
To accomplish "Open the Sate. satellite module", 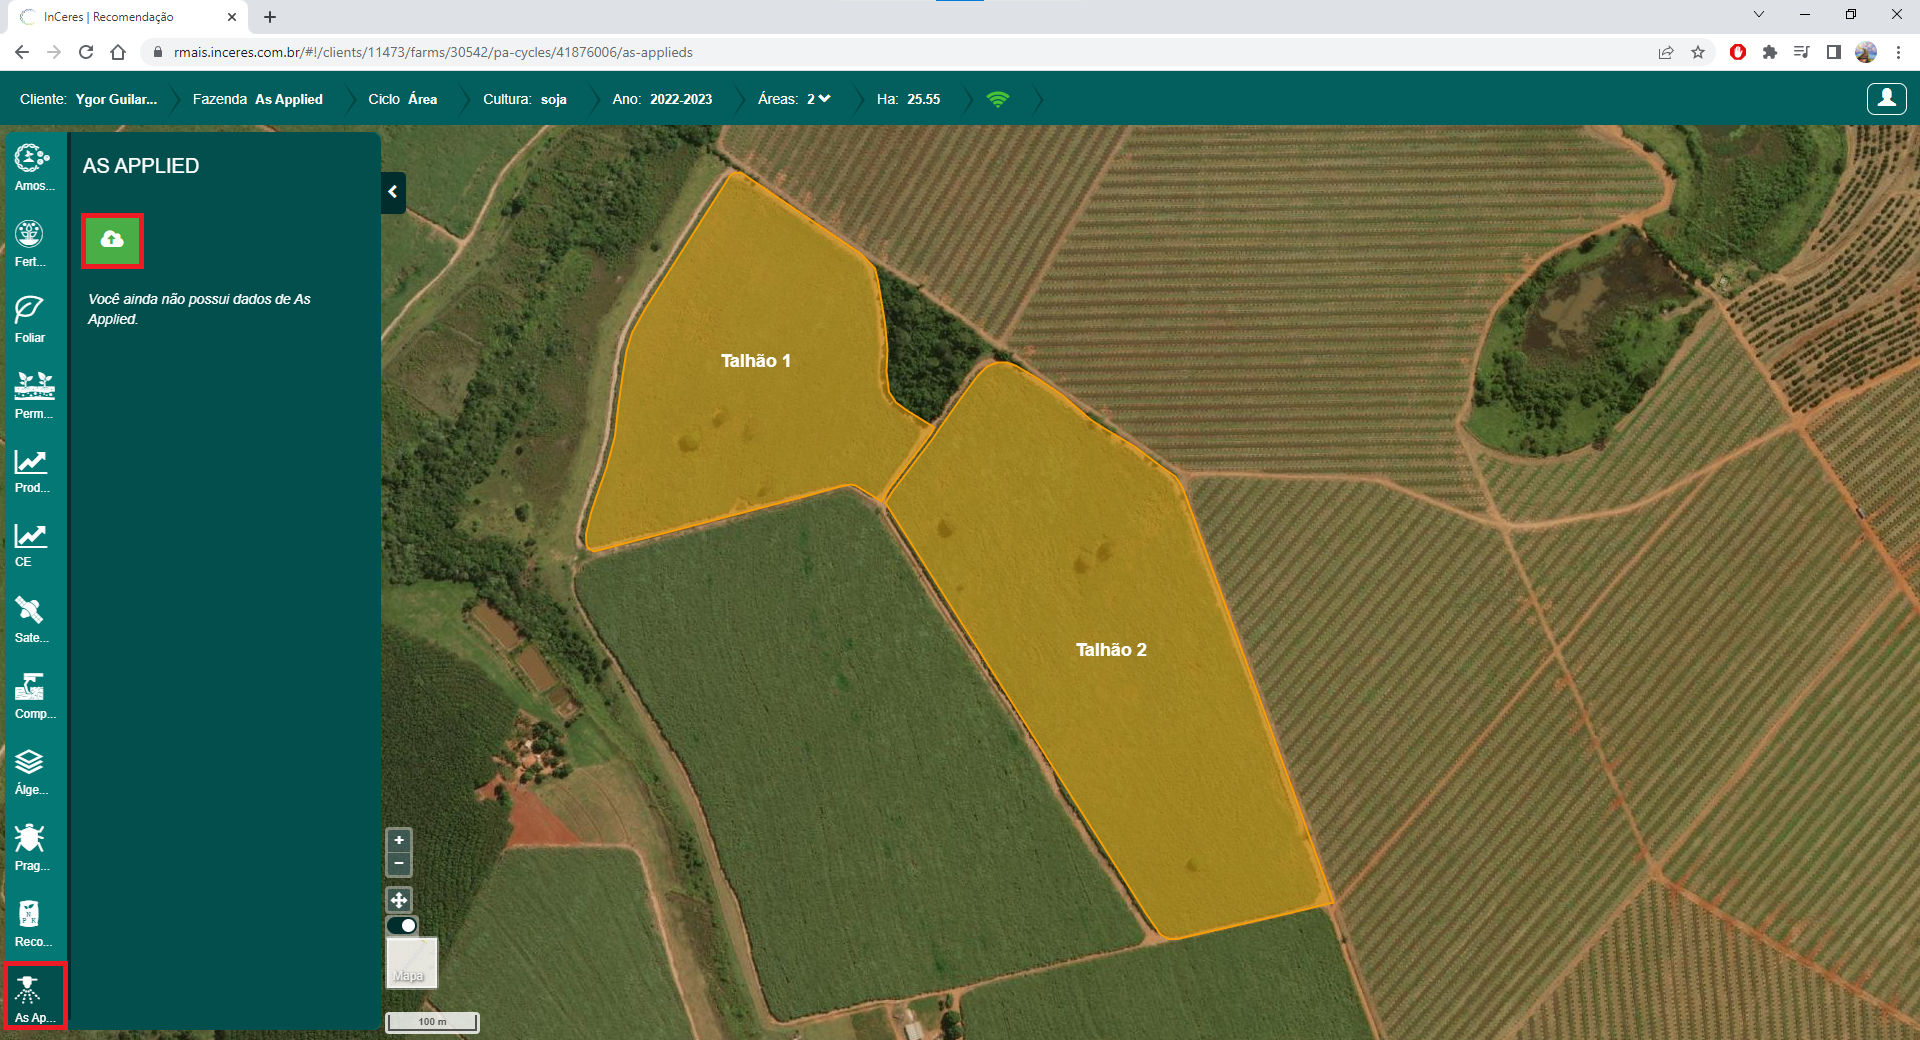I will coord(31,620).
